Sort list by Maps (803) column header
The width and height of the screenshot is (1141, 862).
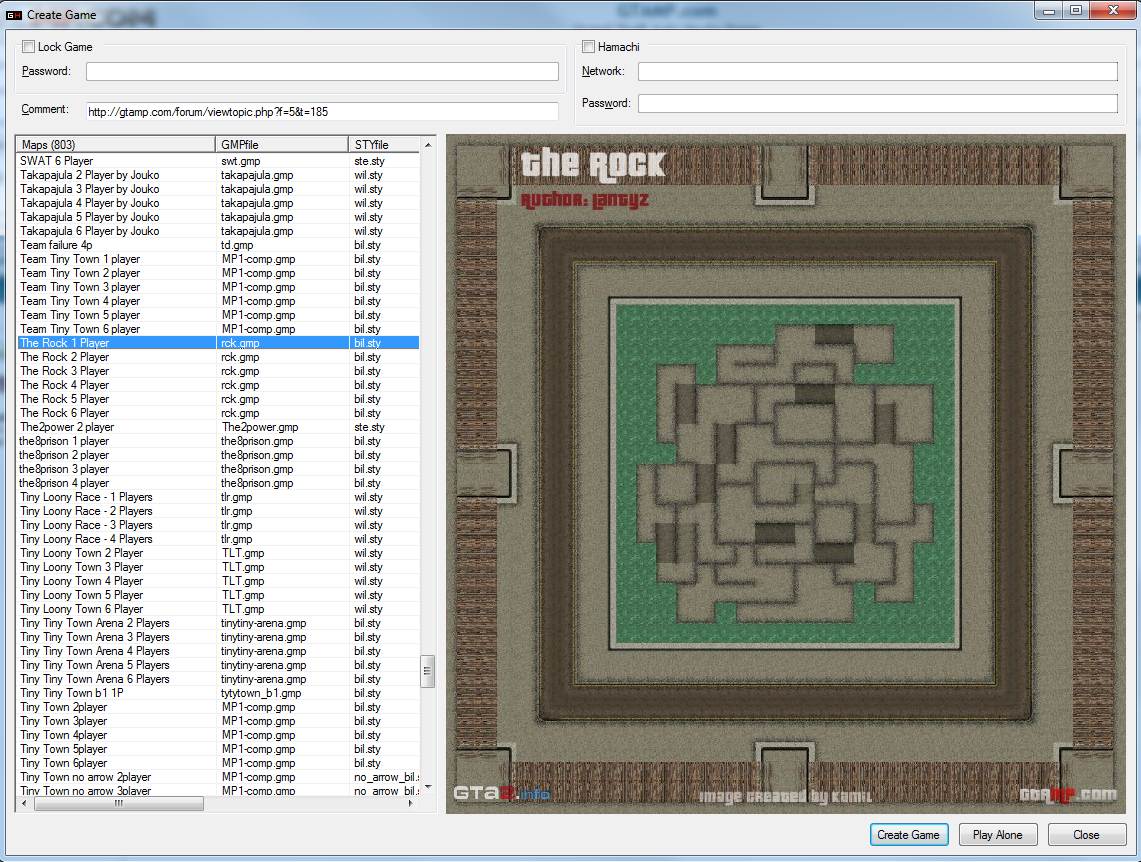pyautogui.click(x=116, y=145)
